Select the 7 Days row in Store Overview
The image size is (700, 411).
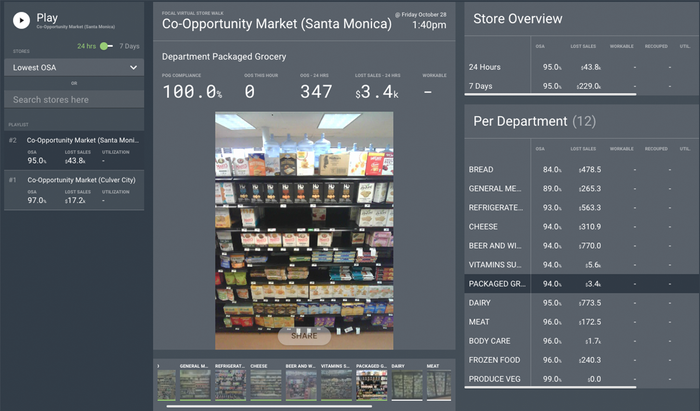[x=582, y=86]
